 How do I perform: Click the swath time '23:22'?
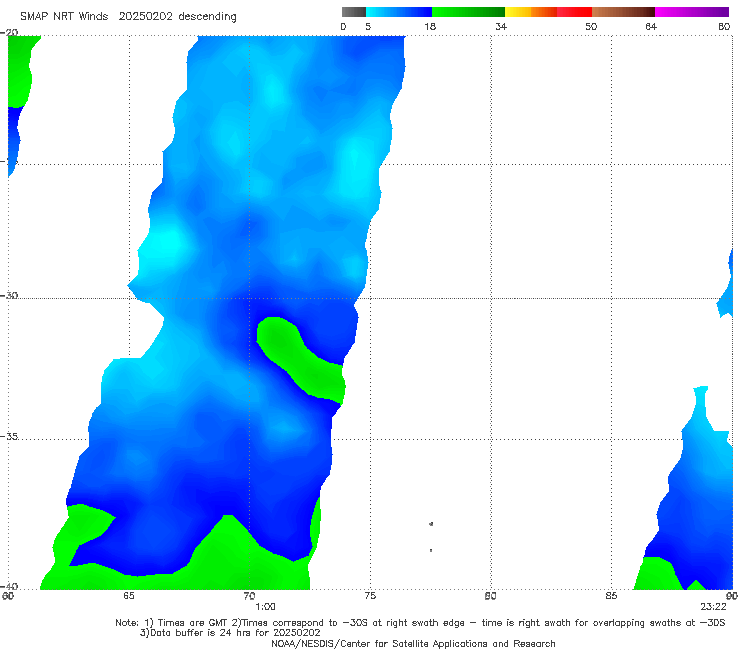[x=713, y=607]
